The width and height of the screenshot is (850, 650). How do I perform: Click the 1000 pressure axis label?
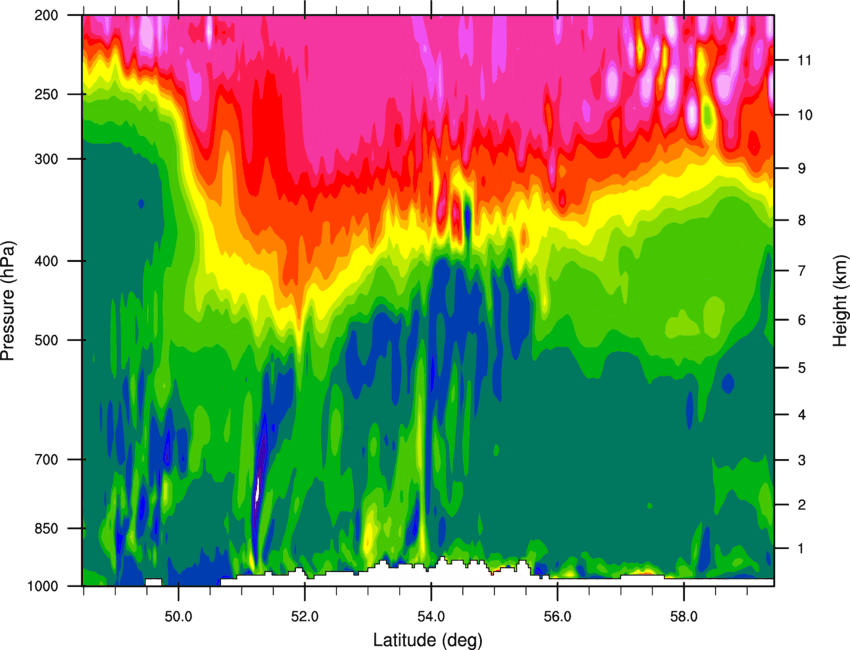point(43,586)
